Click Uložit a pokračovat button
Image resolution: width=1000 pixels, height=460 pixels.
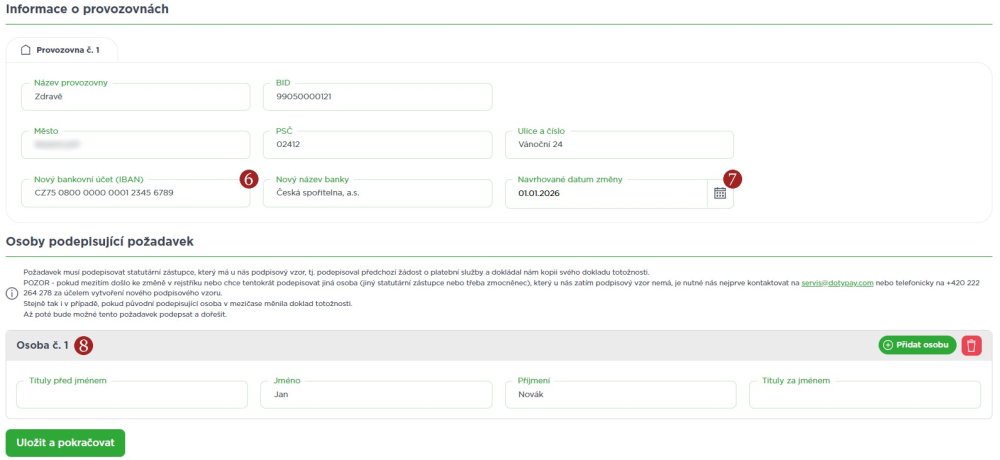click(65, 443)
